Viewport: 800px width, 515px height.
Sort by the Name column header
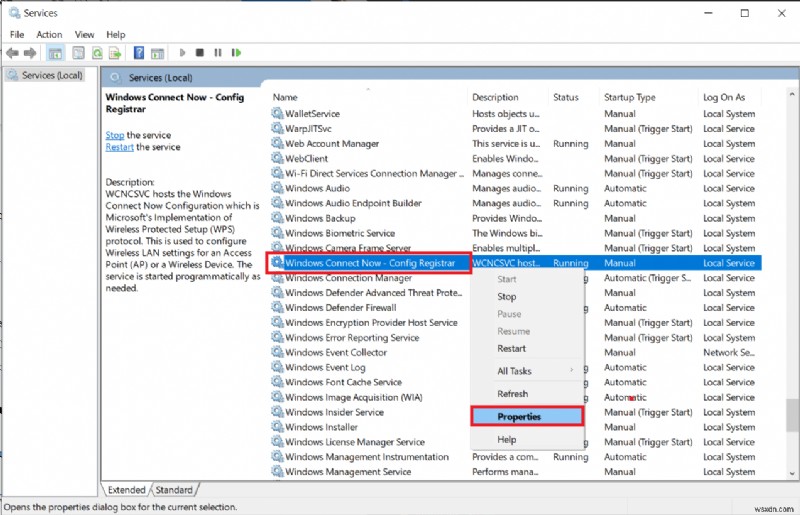[x=366, y=97]
